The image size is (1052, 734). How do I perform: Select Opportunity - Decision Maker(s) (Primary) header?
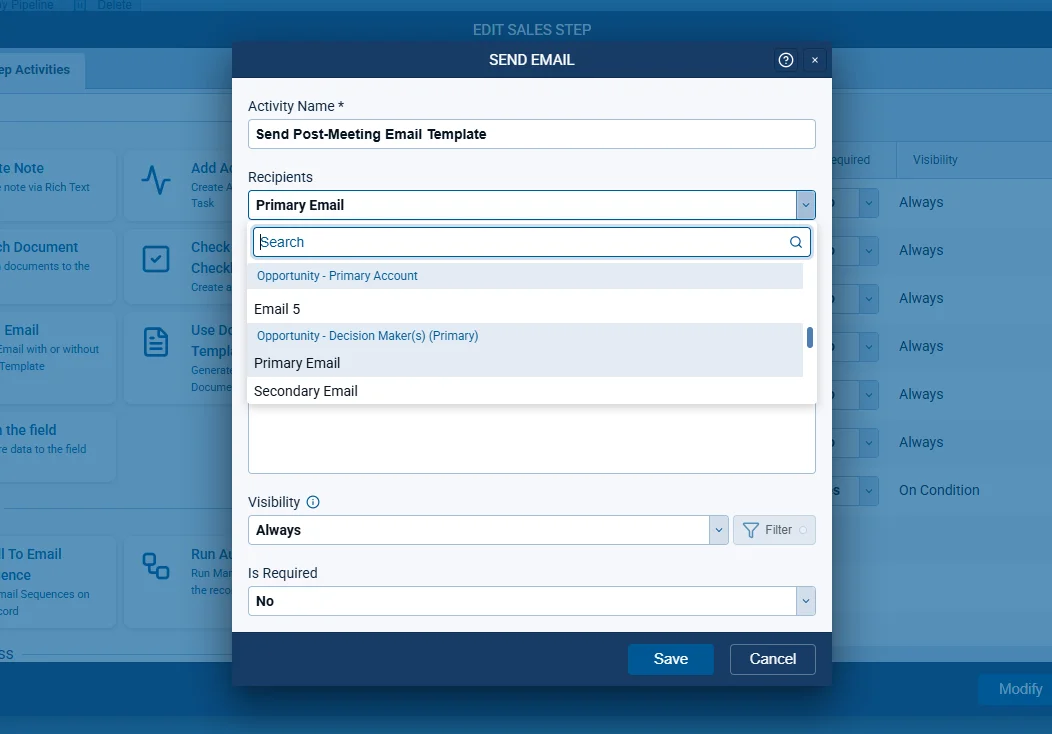[x=525, y=336]
